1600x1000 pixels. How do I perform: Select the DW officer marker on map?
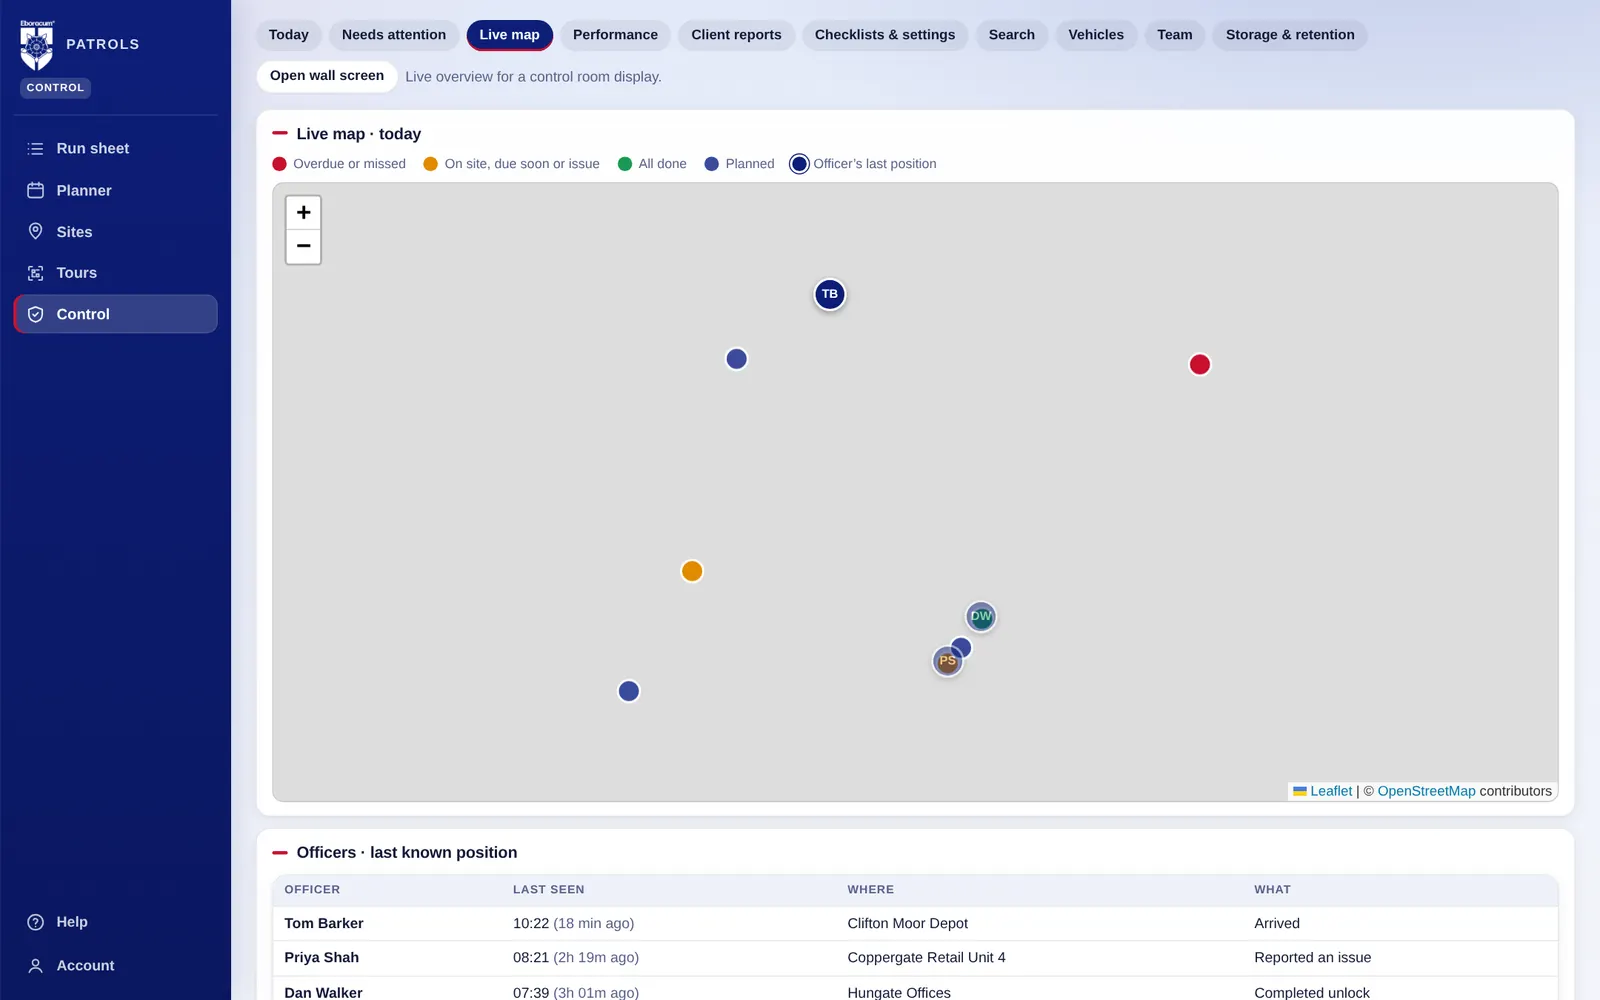click(x=981, y=616)
